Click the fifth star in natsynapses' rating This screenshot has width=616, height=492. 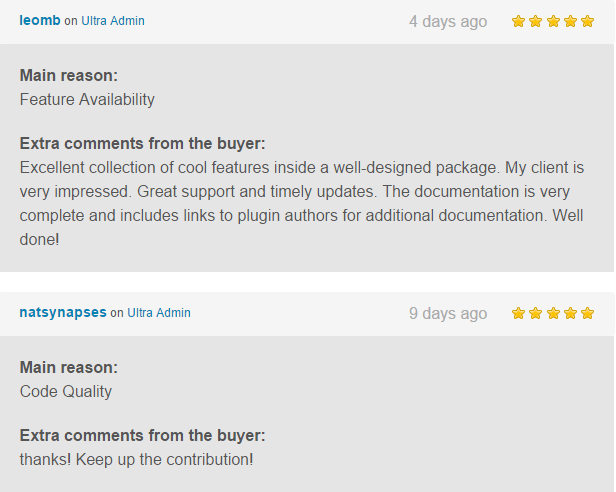point(587,313)
